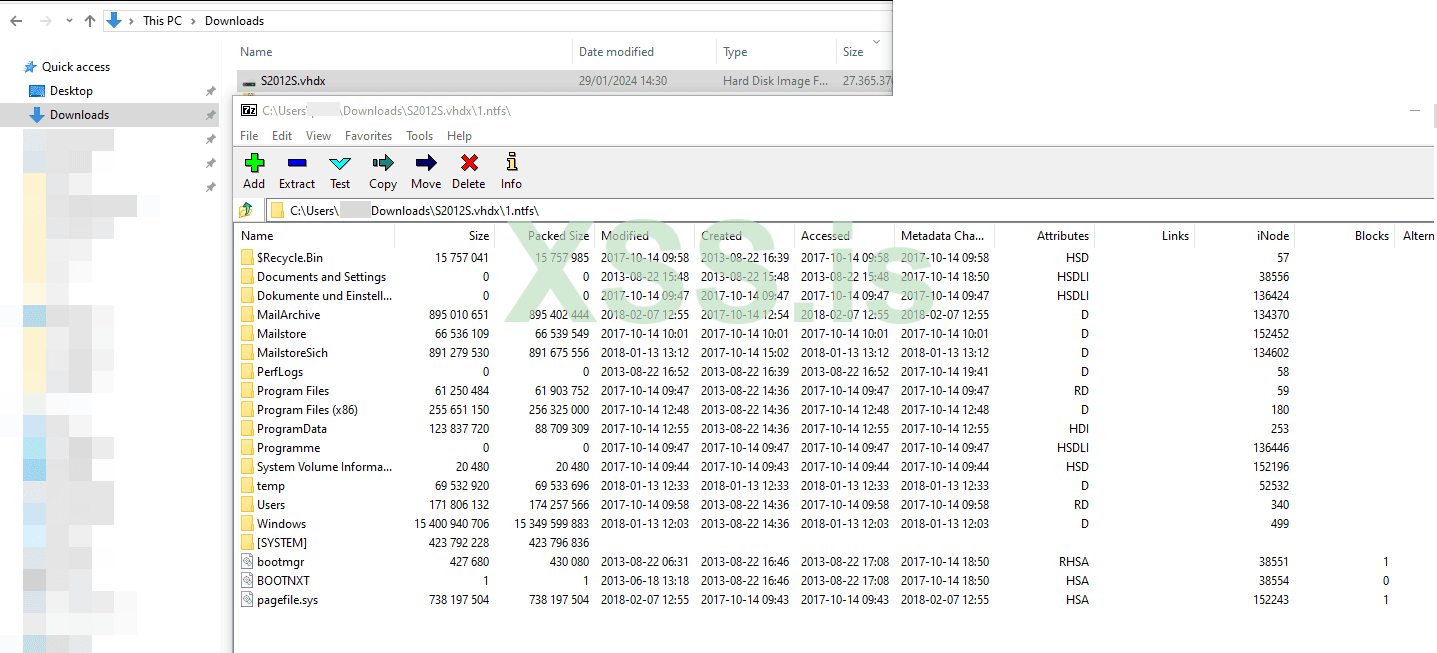The image size is (1437, 653).
Task: Open the Favorites menu in 7-Zip
Action: coord(368,135)
